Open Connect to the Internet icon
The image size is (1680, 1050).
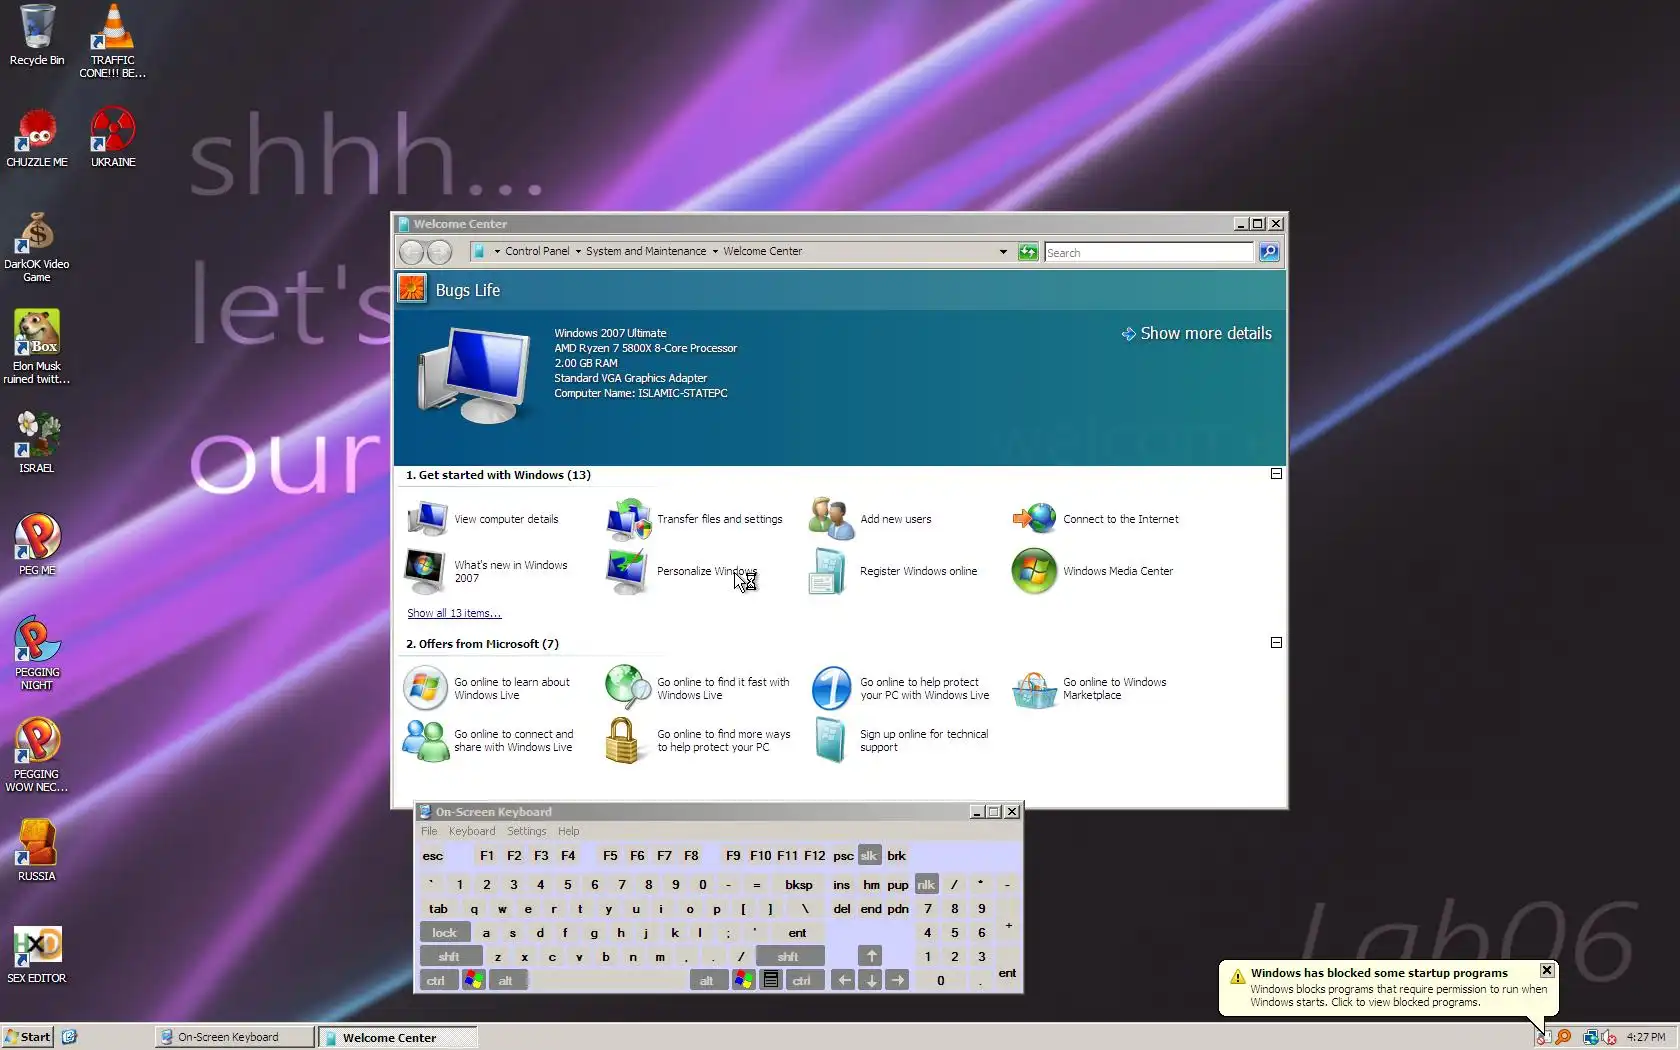click(1034, 519)
